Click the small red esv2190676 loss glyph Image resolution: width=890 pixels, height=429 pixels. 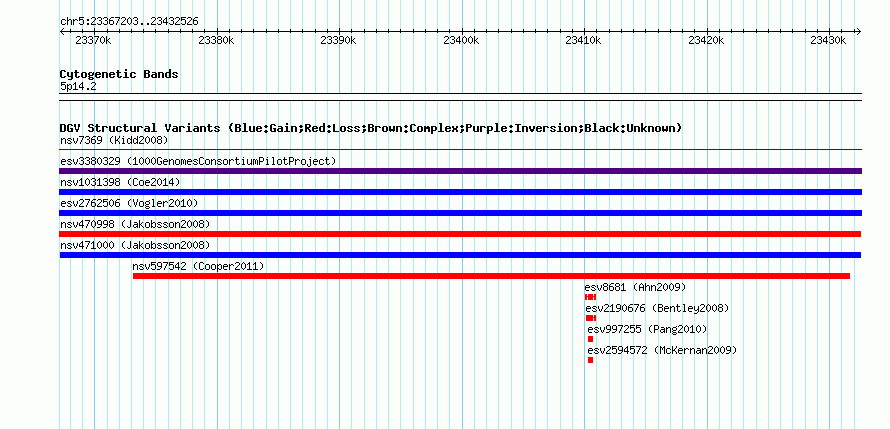591,318
